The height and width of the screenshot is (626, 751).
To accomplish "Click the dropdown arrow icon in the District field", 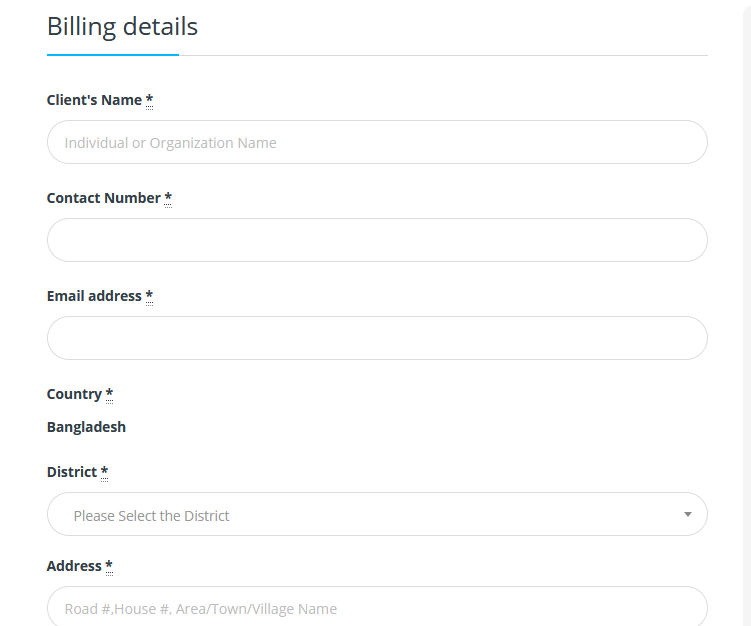I will pyautogui.click(x=688, y=514).
